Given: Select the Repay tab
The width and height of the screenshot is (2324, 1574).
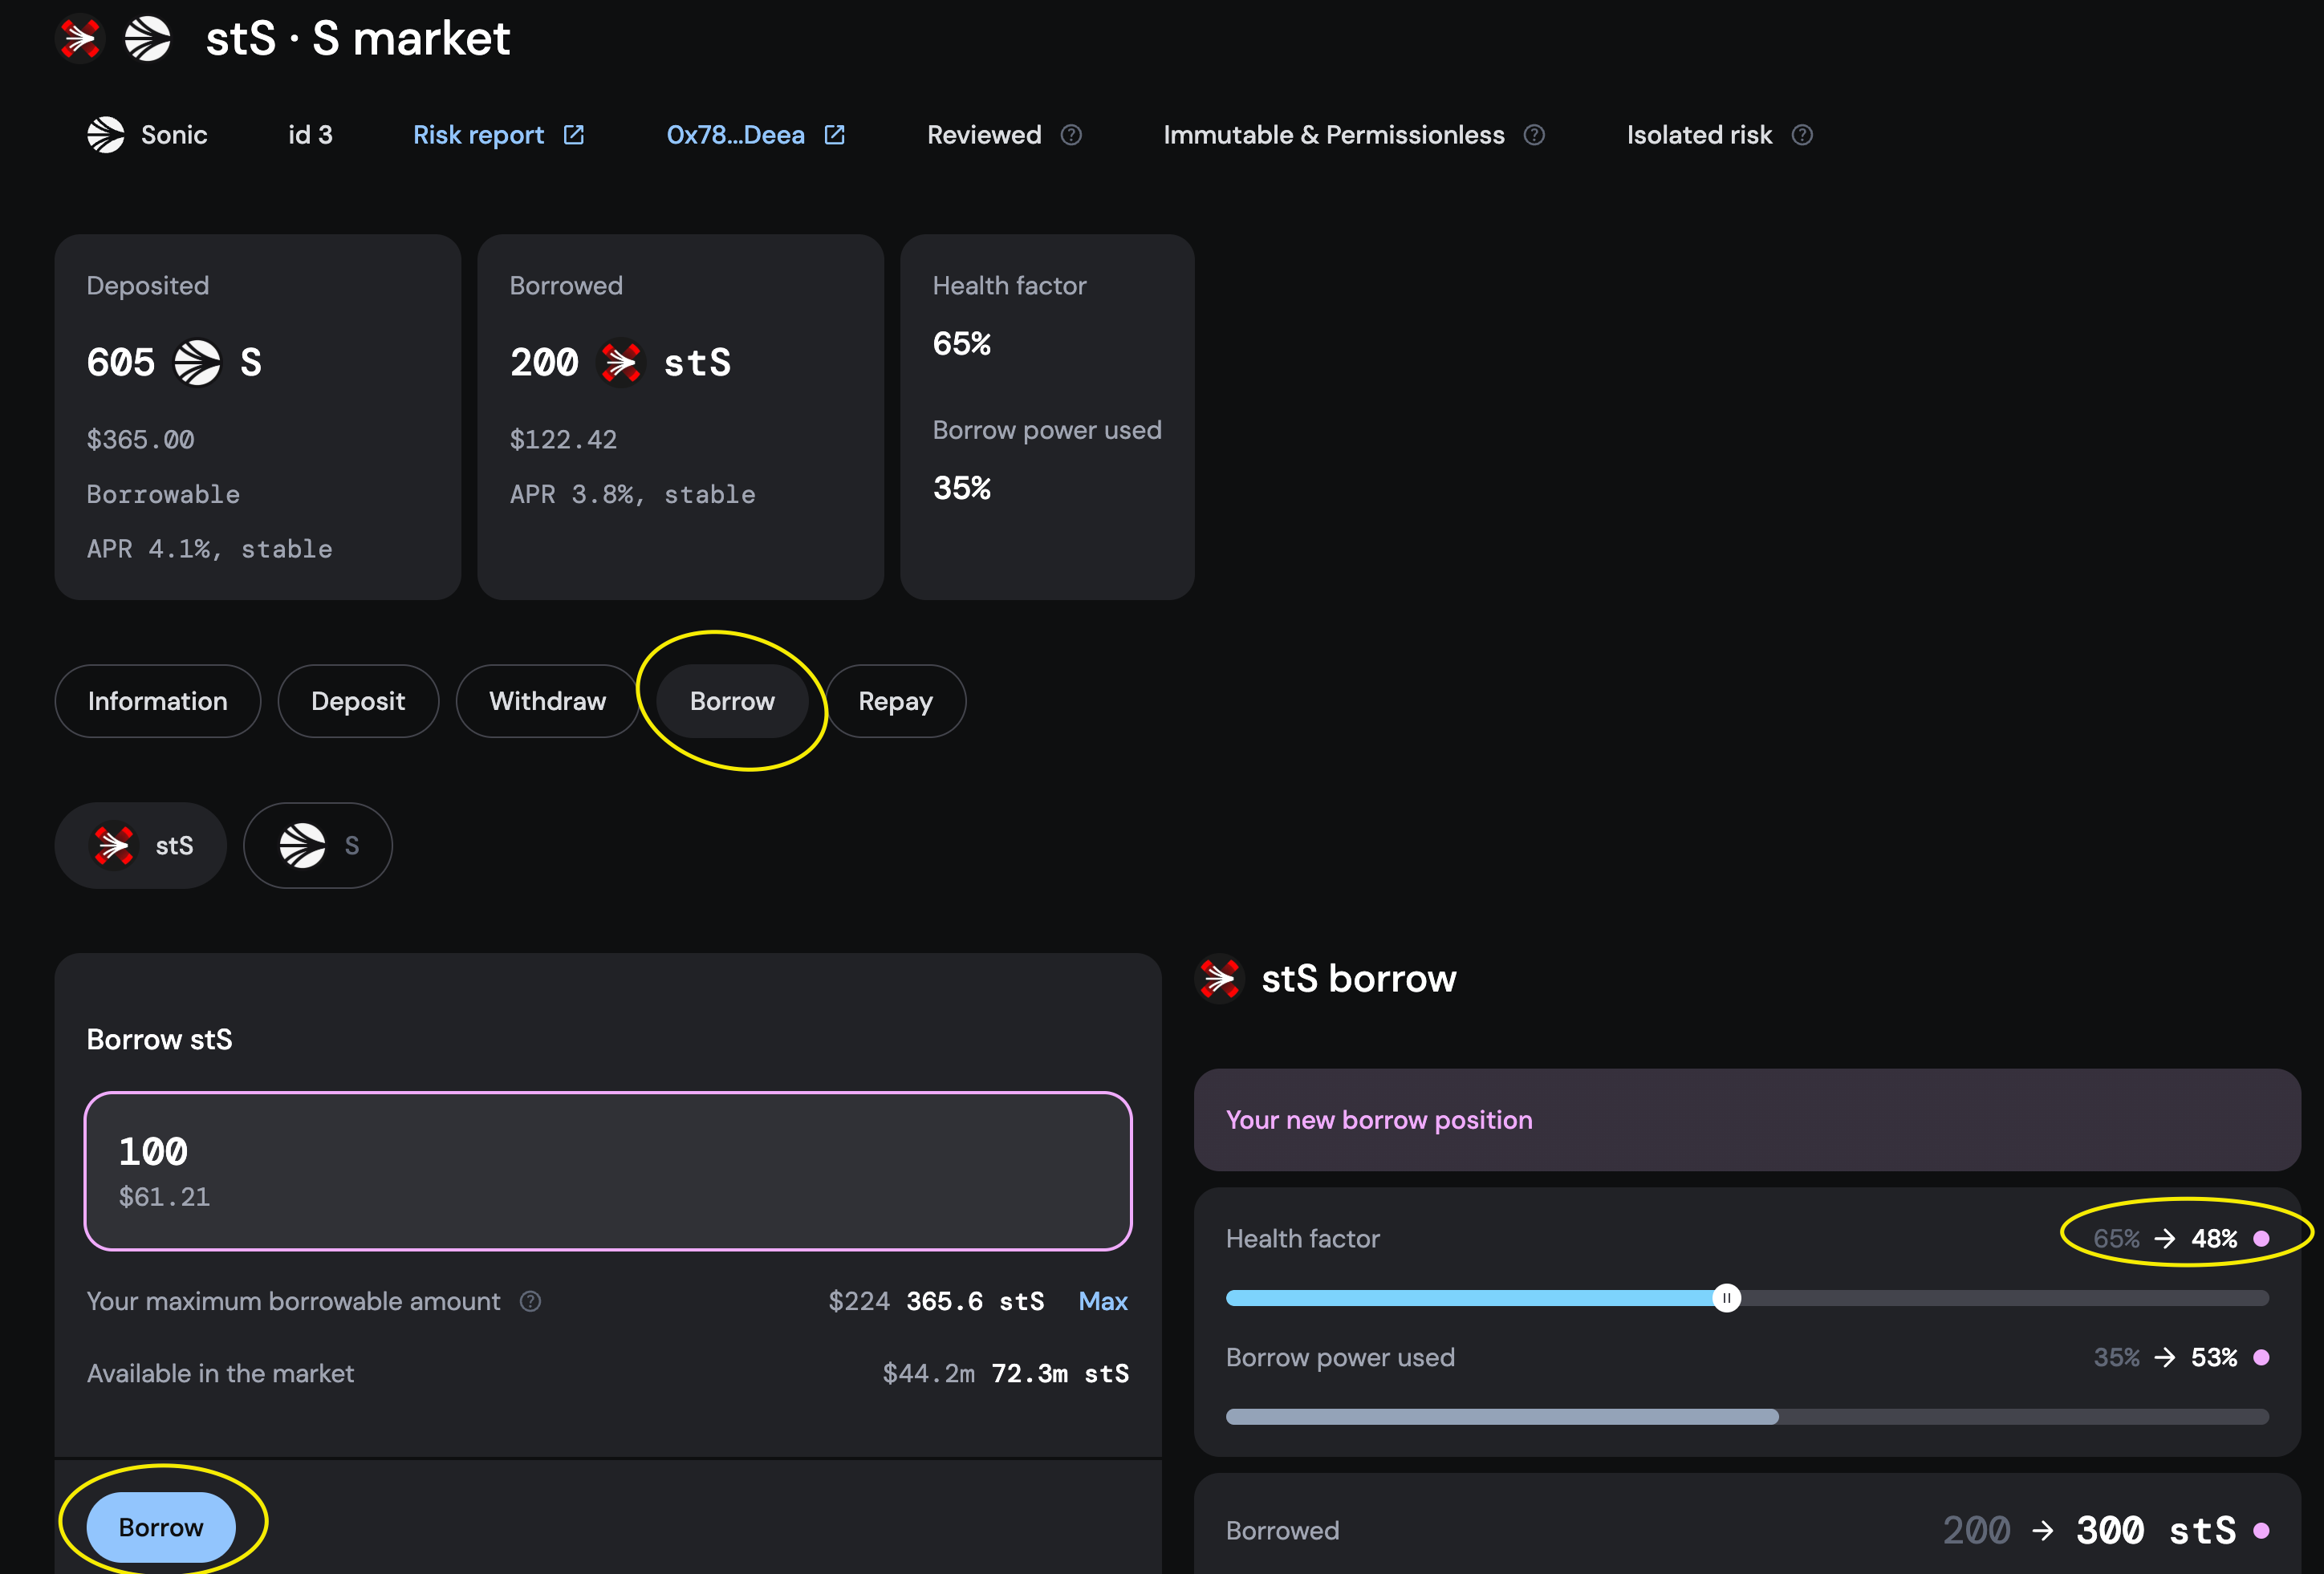Looking at the screenshot, I should [x=895, y=701].
